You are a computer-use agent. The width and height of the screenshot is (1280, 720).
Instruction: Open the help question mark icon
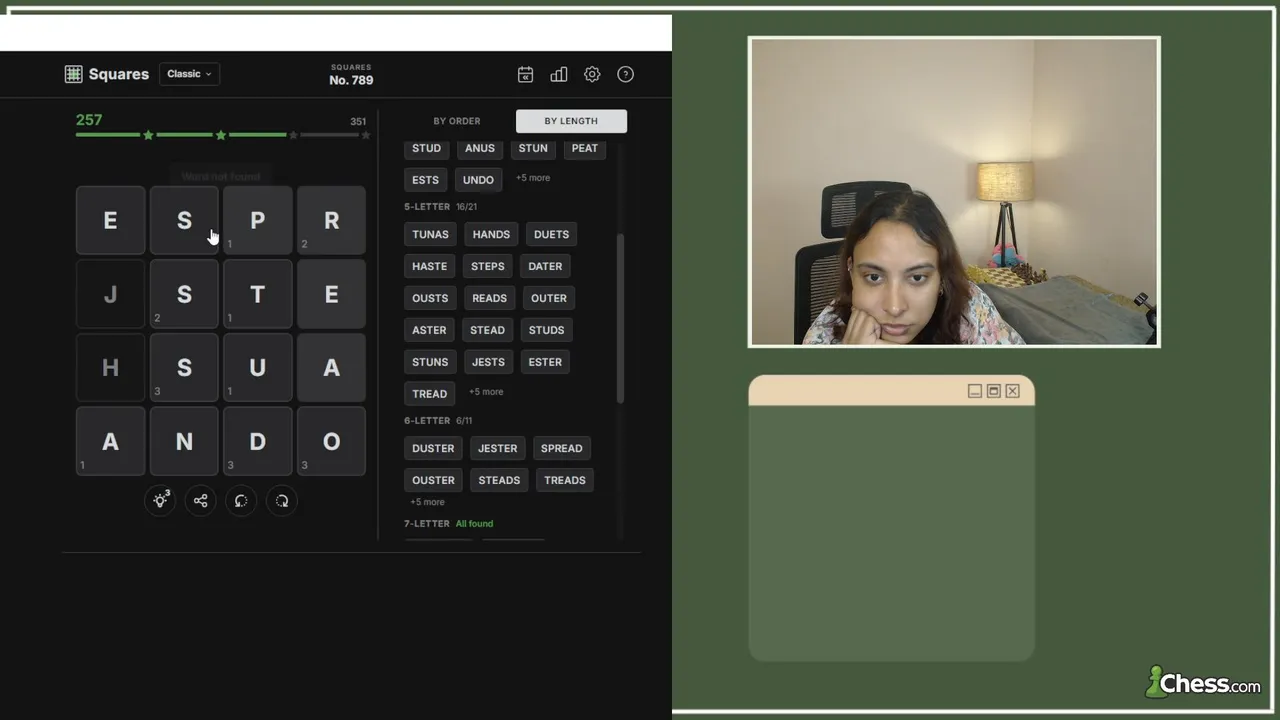click(626, 74)
